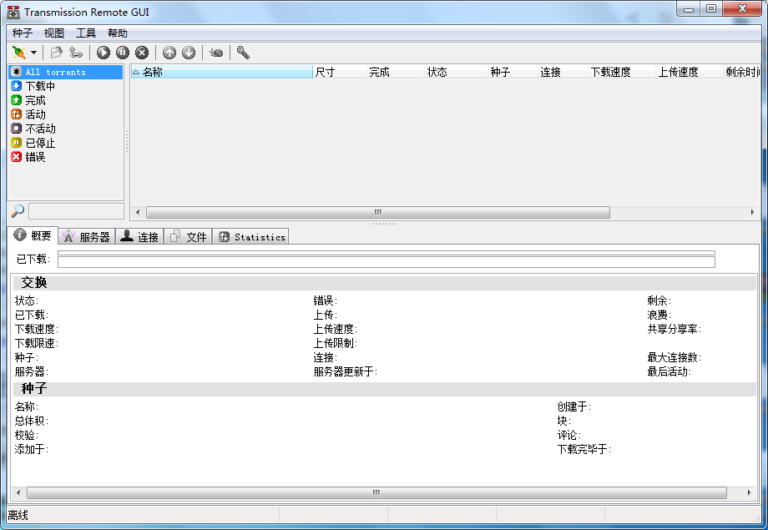This screenshot has height=530, width=768.
Task: Open the 种子 menu
Action: [22, 33]
